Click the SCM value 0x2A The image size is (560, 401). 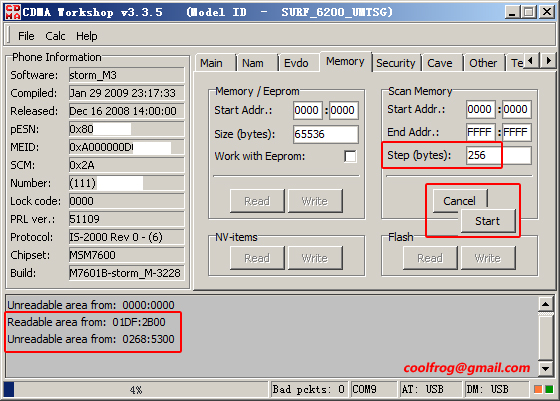pyautogui.click(x=126, y=165)
